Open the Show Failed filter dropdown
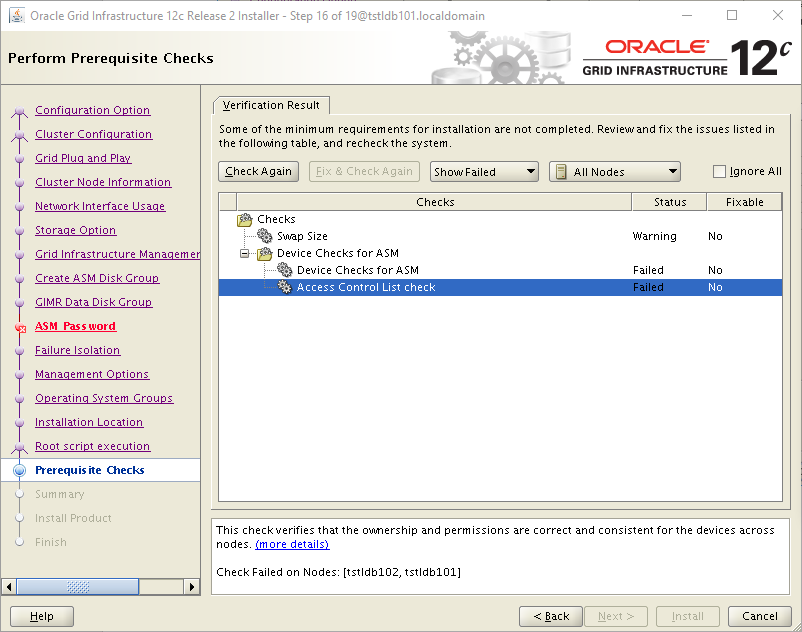The image size is (802, 632). pyautogui.click(x=484, y=172)
